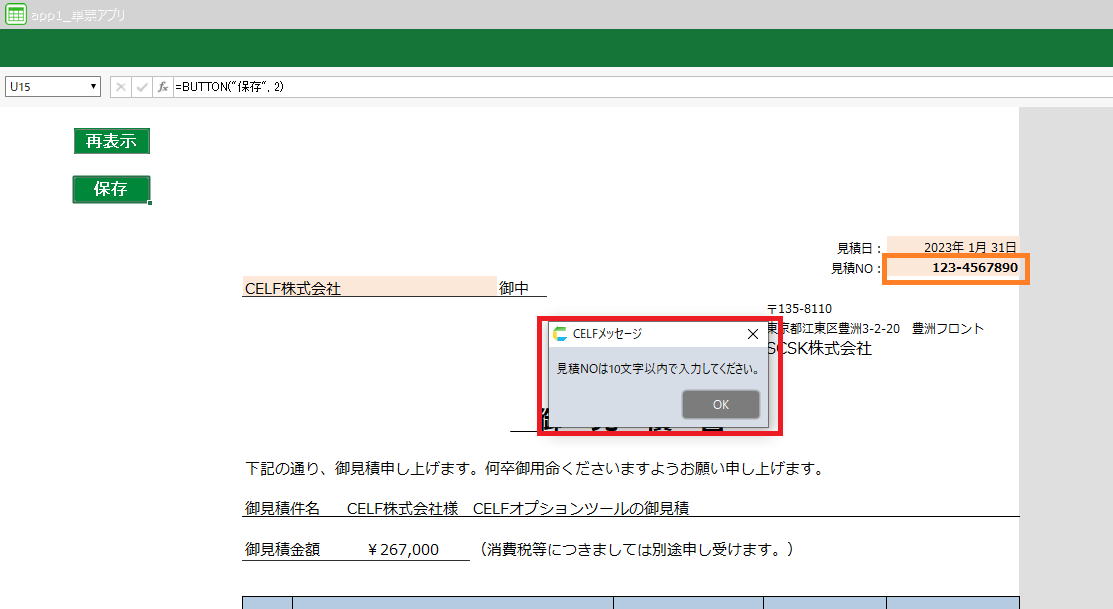This screenshot has width=1113, height=609.
Task: Confirm the message by clicking OK
Action: coord(720,404)
